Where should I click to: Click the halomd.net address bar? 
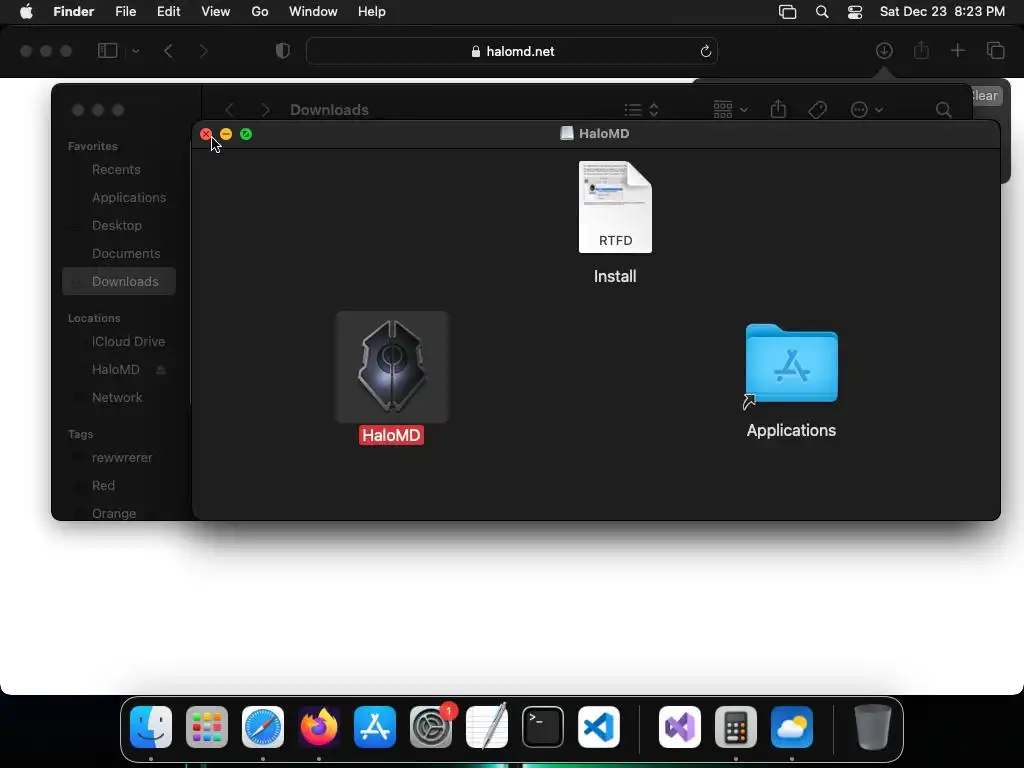[512, 51]
